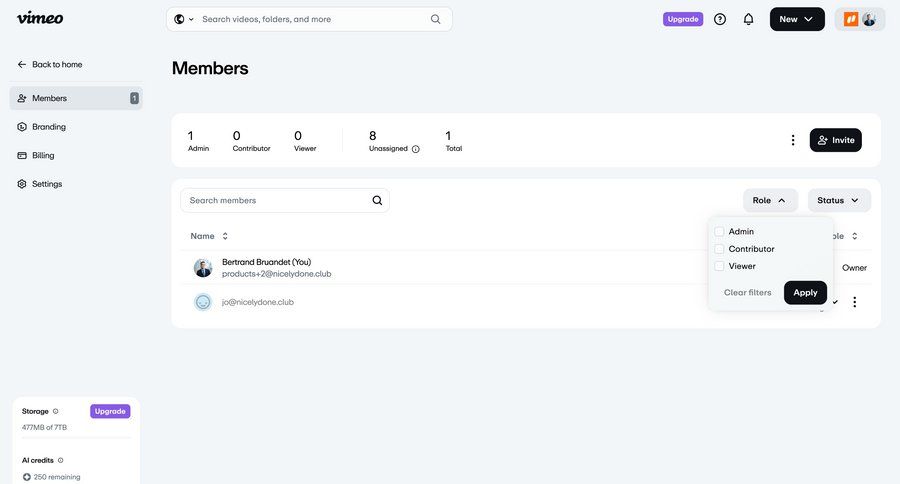
Task: Click the search magnifier in the top bar
Action: (x=436, y=19)
